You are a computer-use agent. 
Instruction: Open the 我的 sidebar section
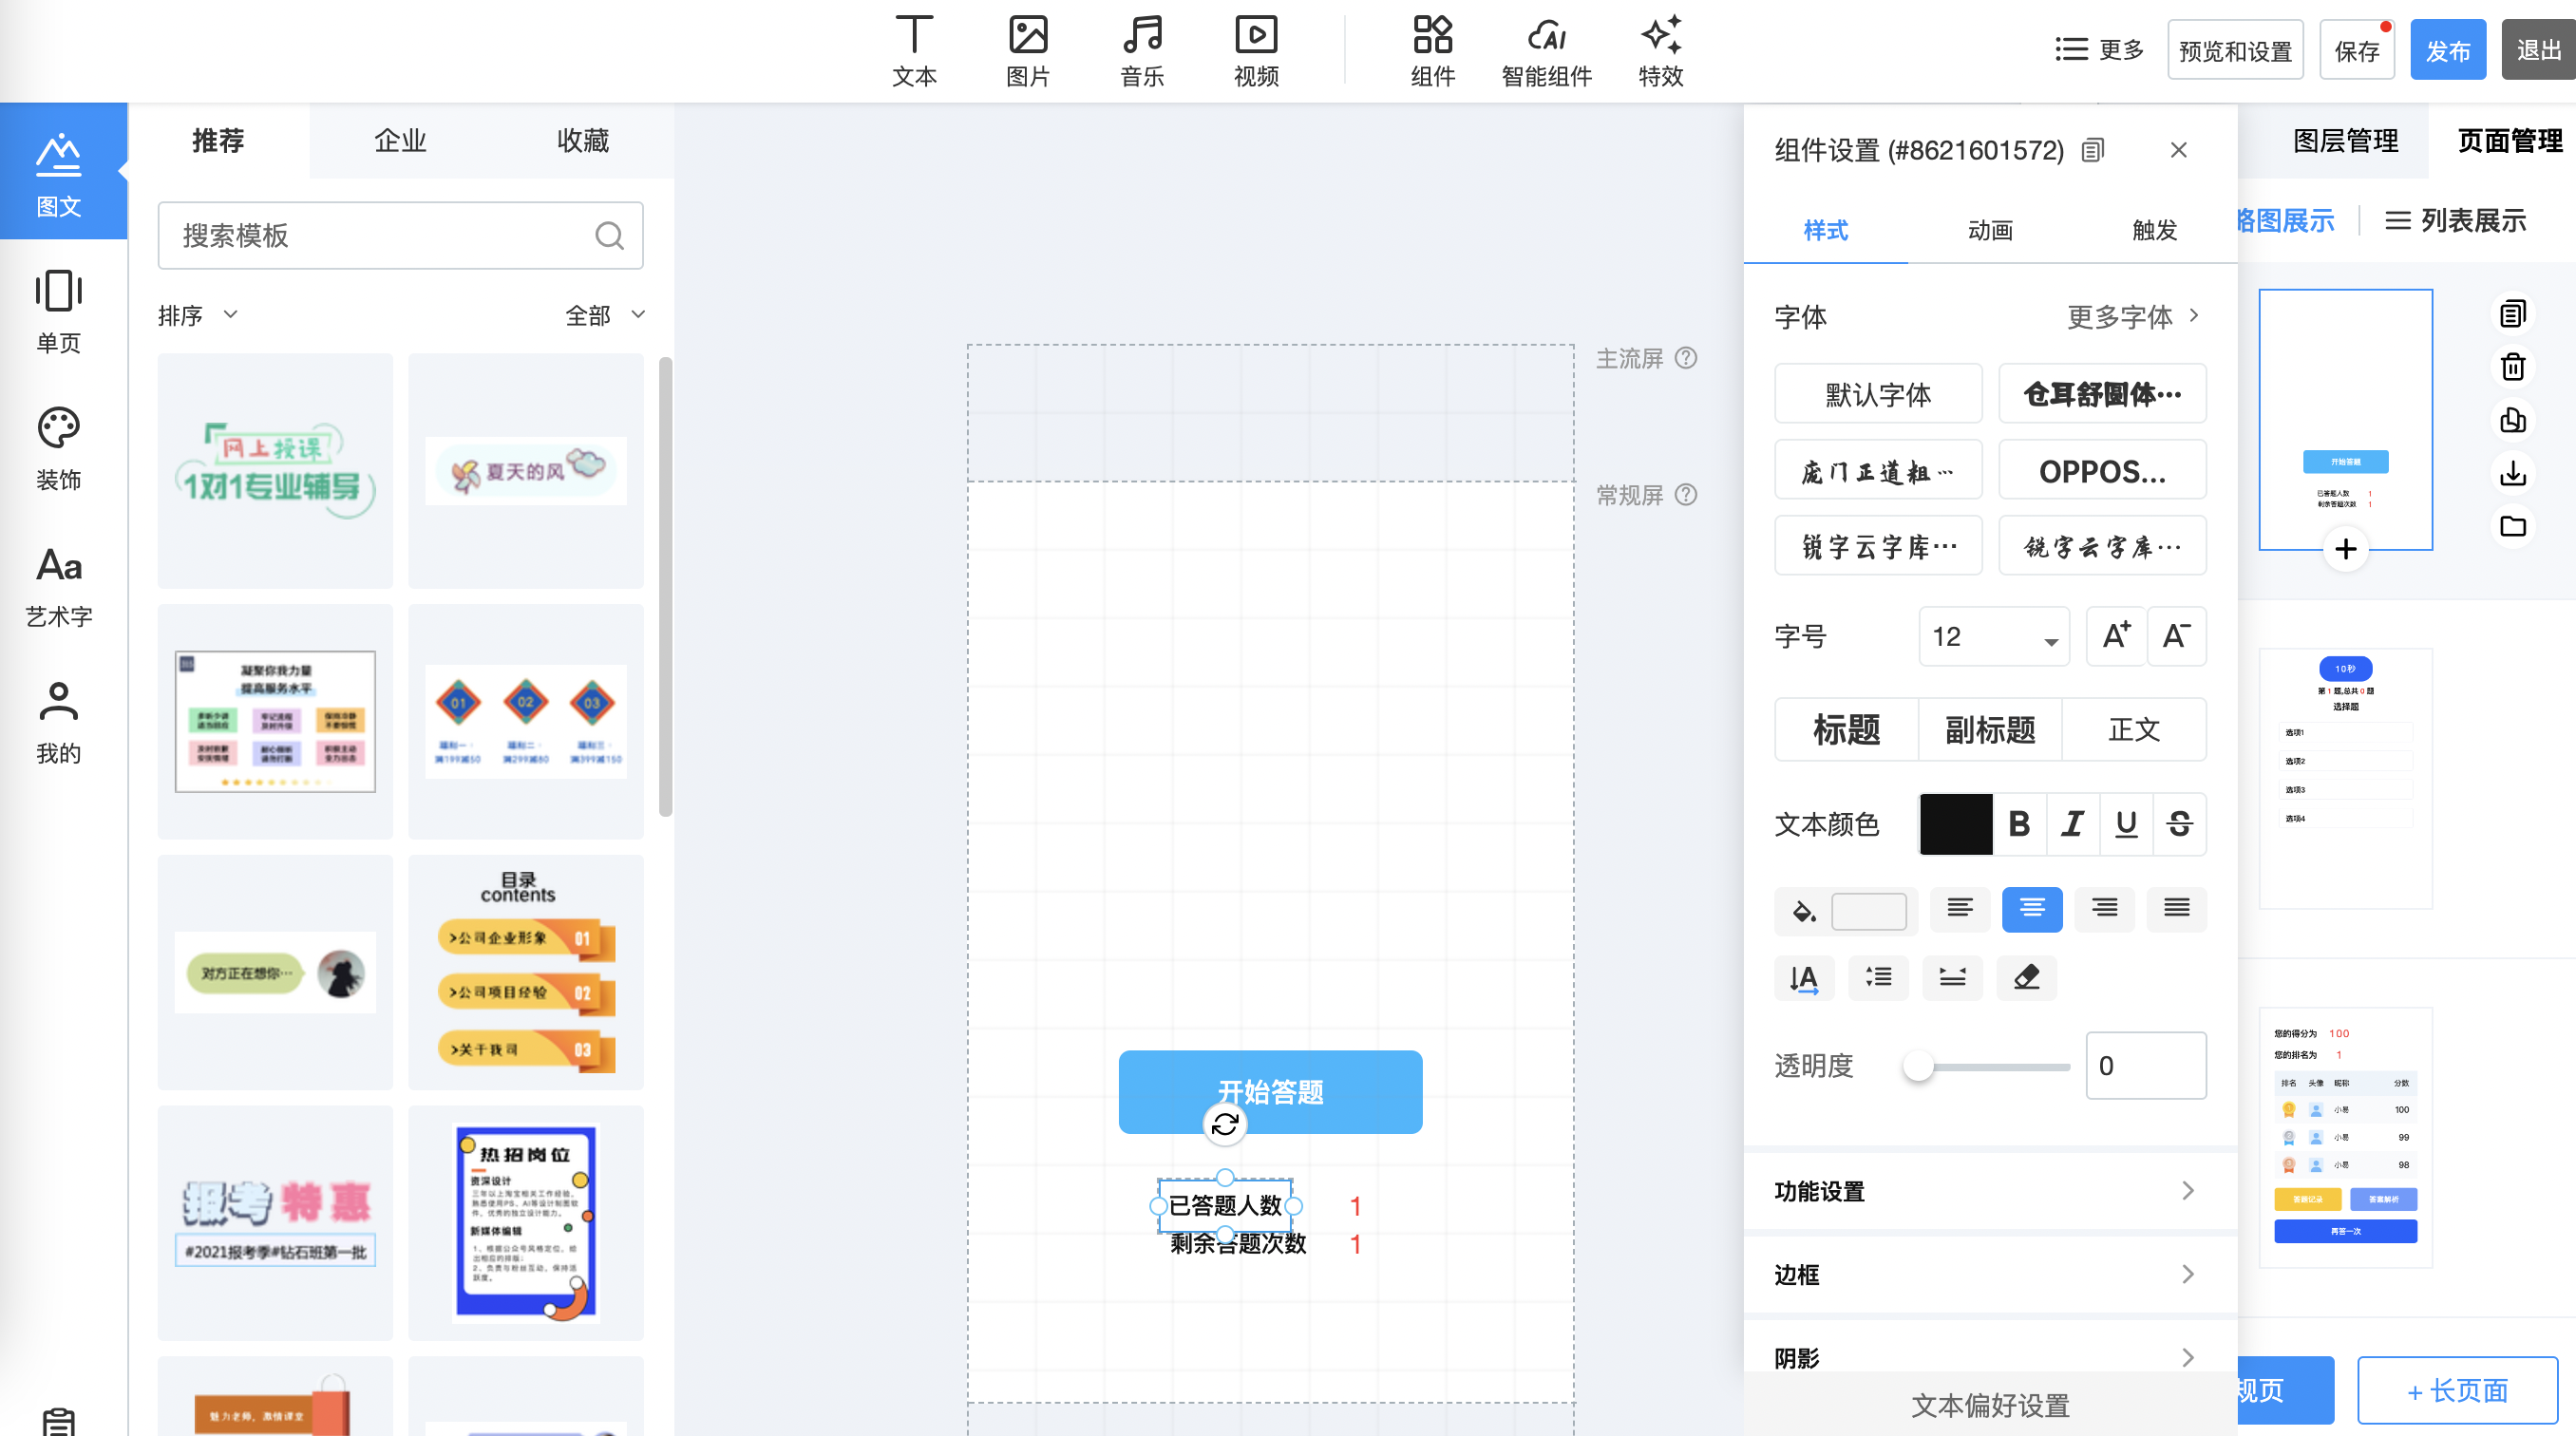[x=59, y=722]
